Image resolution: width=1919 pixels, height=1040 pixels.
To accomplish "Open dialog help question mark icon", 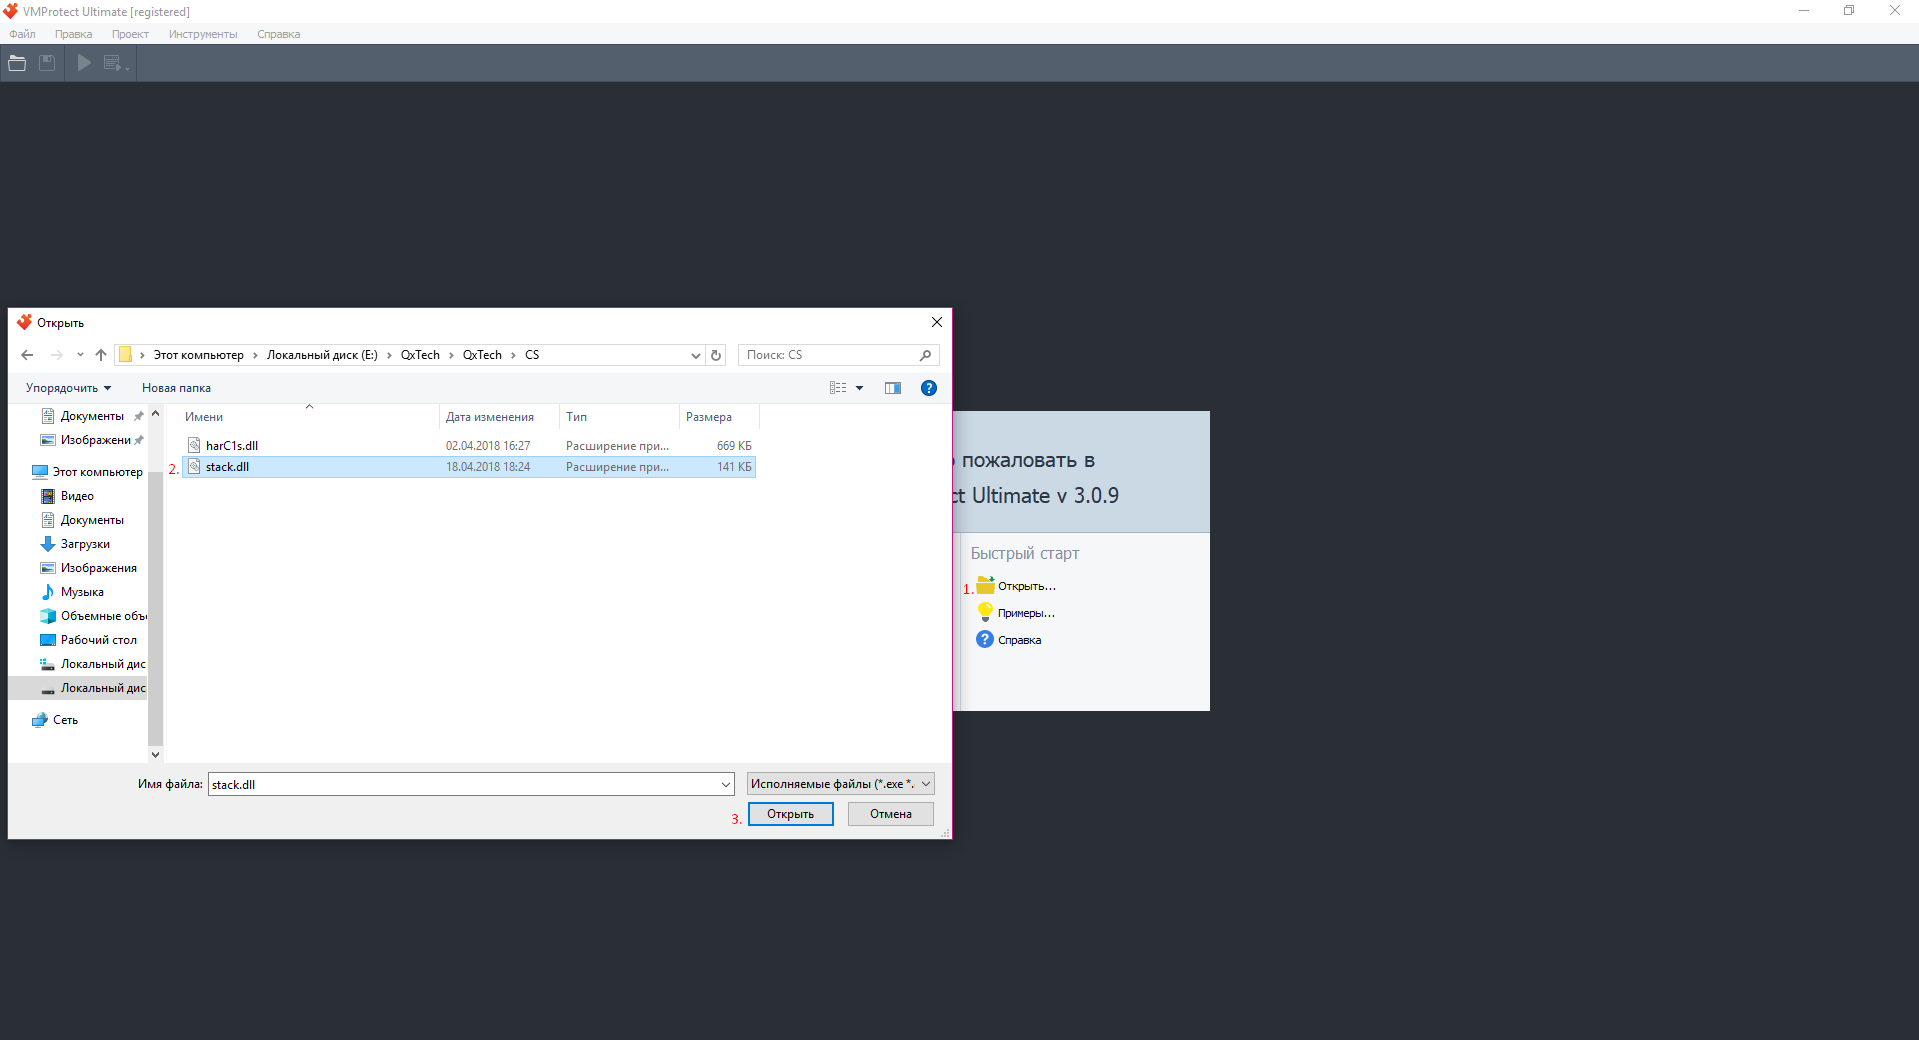I will pyautogui.click(x=929, y=388).
